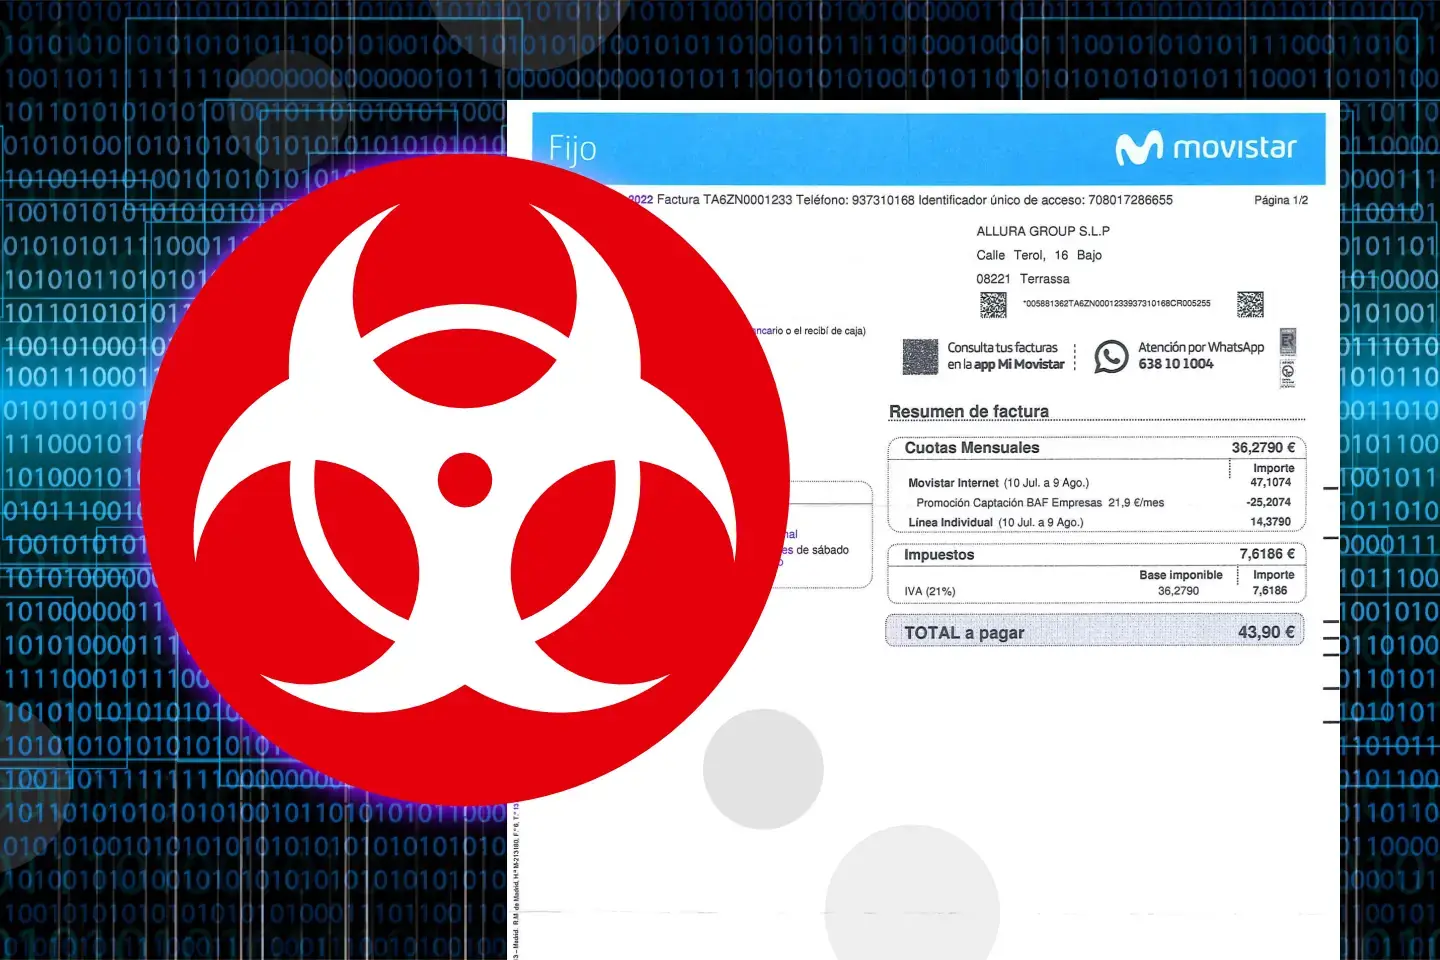Image resolution: width=1440 pixels, height=960 pixels.
Task: Click 'Página 1/2' text
Action: click(1281, 200)
